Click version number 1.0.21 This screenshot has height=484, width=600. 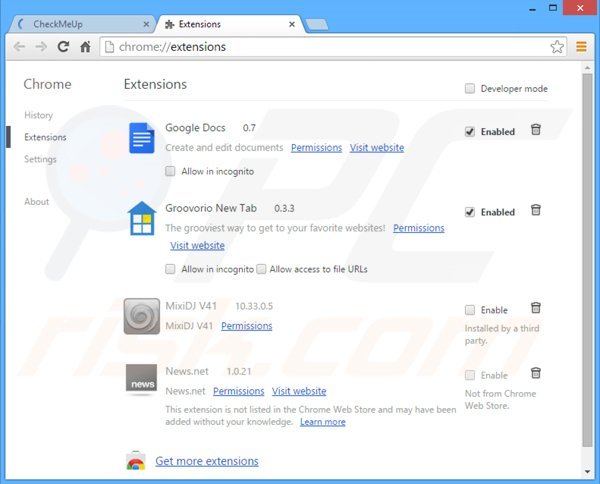coord(239,372)
